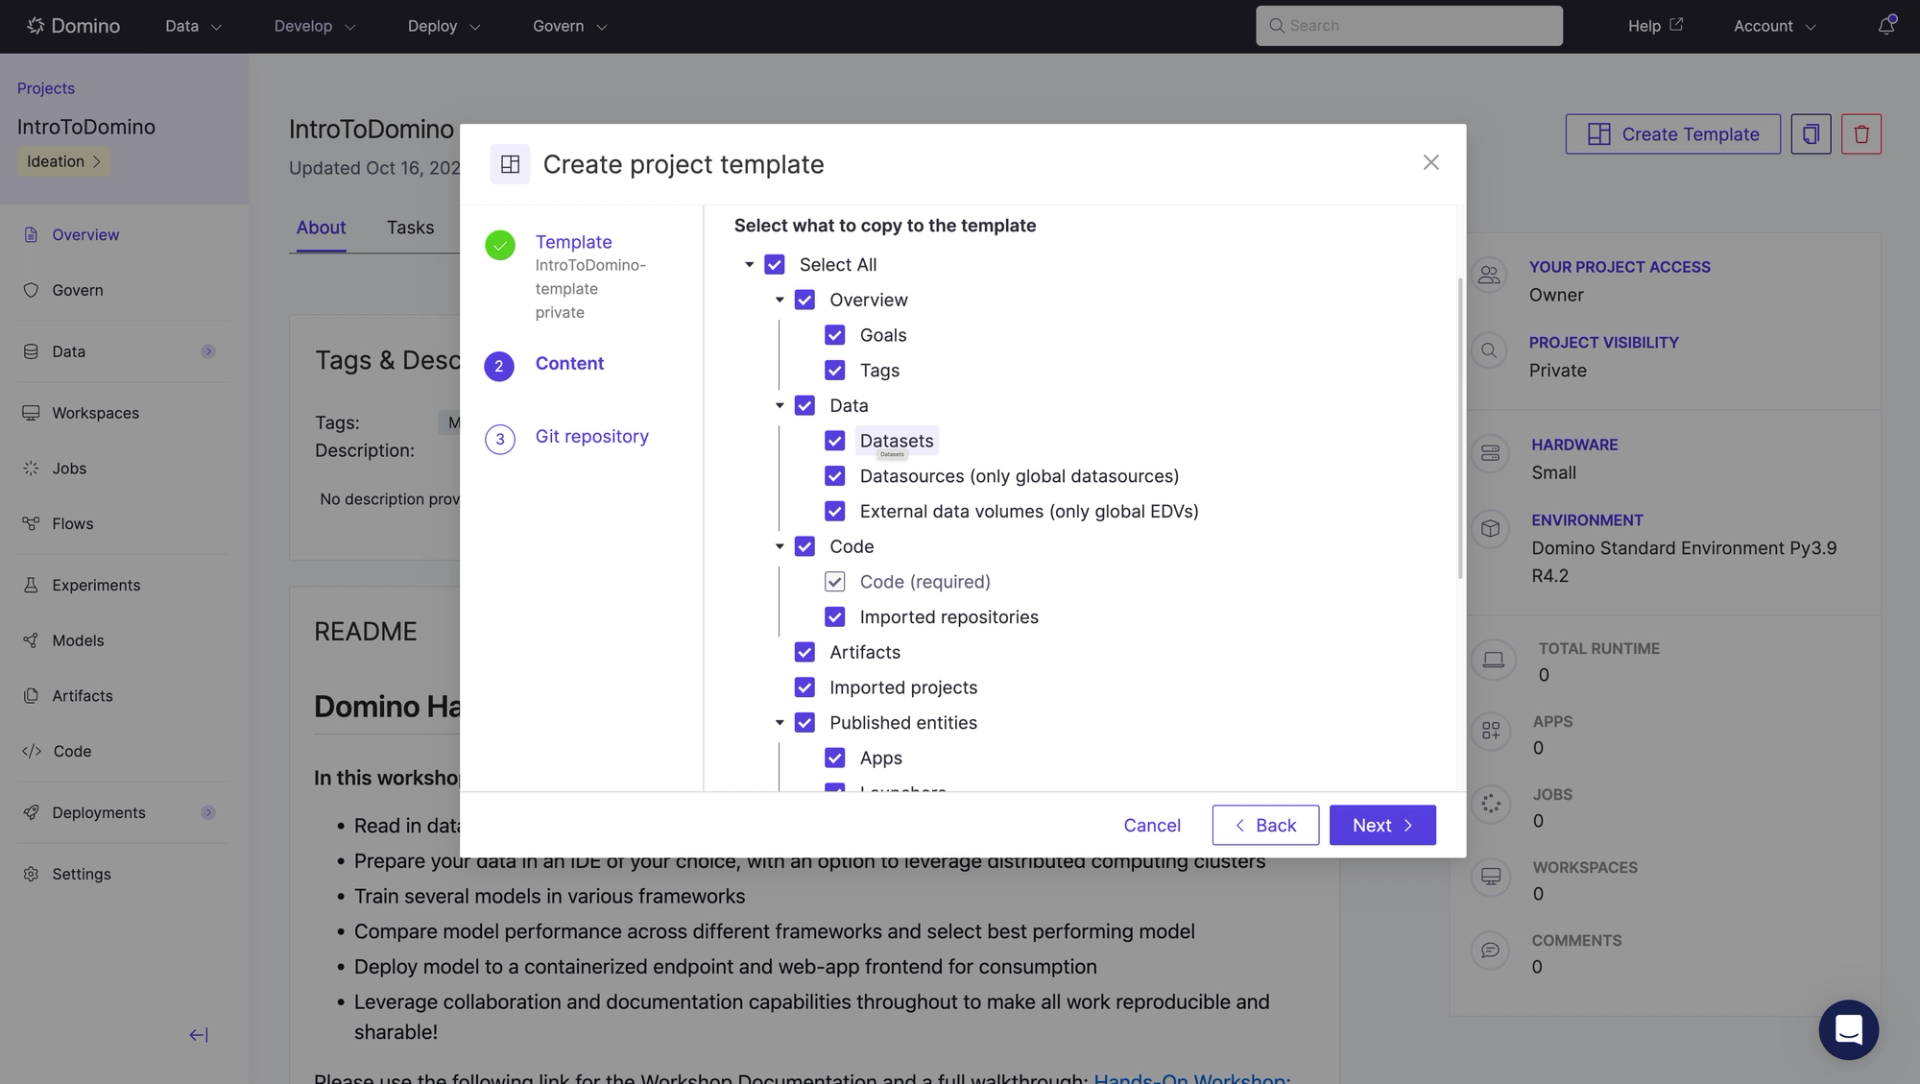
Task: Open the chat support bubble
Action: pyautogui.click(x=1848, y=1029)
